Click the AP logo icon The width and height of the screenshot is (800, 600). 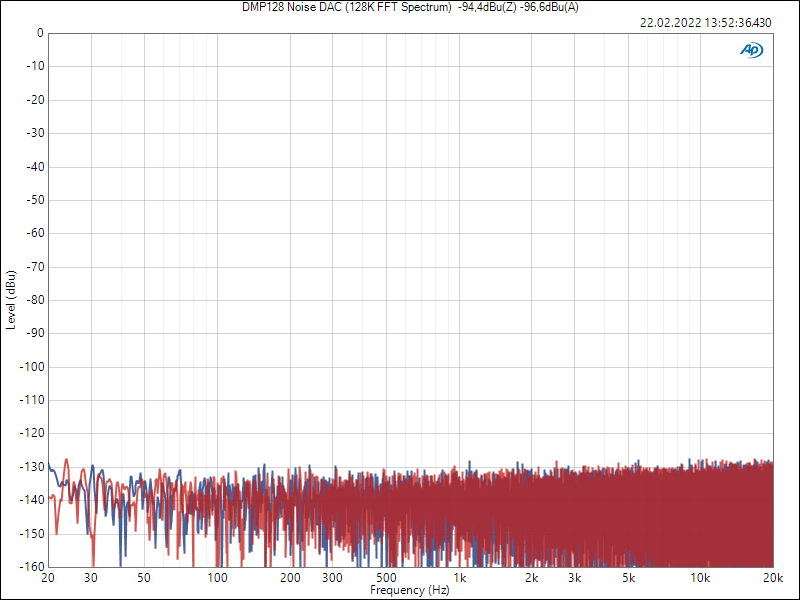coord(752,50)
